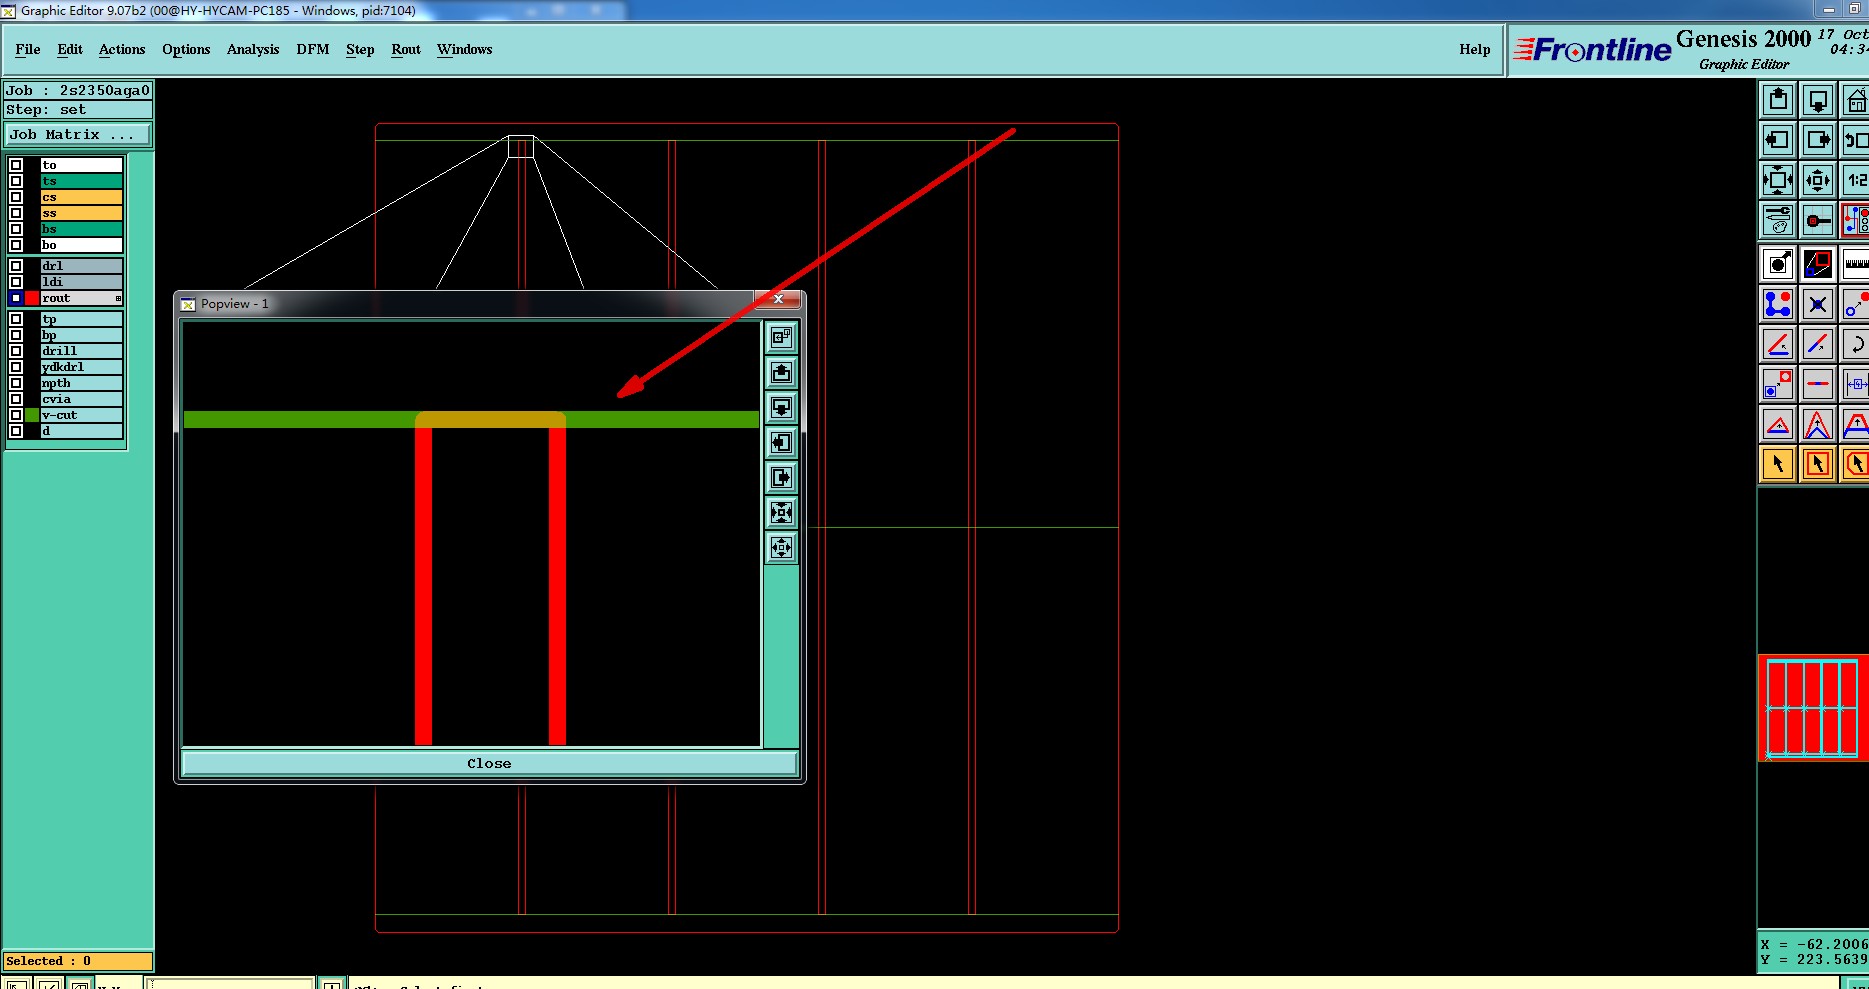
Task: Open the DFM menu
Action: click(313, 50)
